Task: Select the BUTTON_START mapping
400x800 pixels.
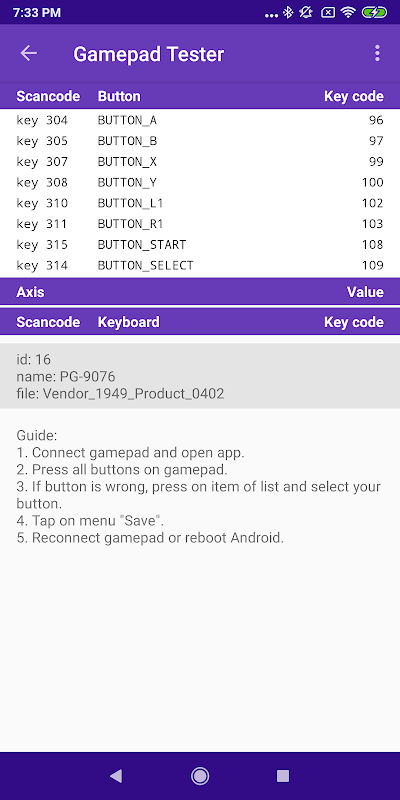Action: tap(200, 245)
